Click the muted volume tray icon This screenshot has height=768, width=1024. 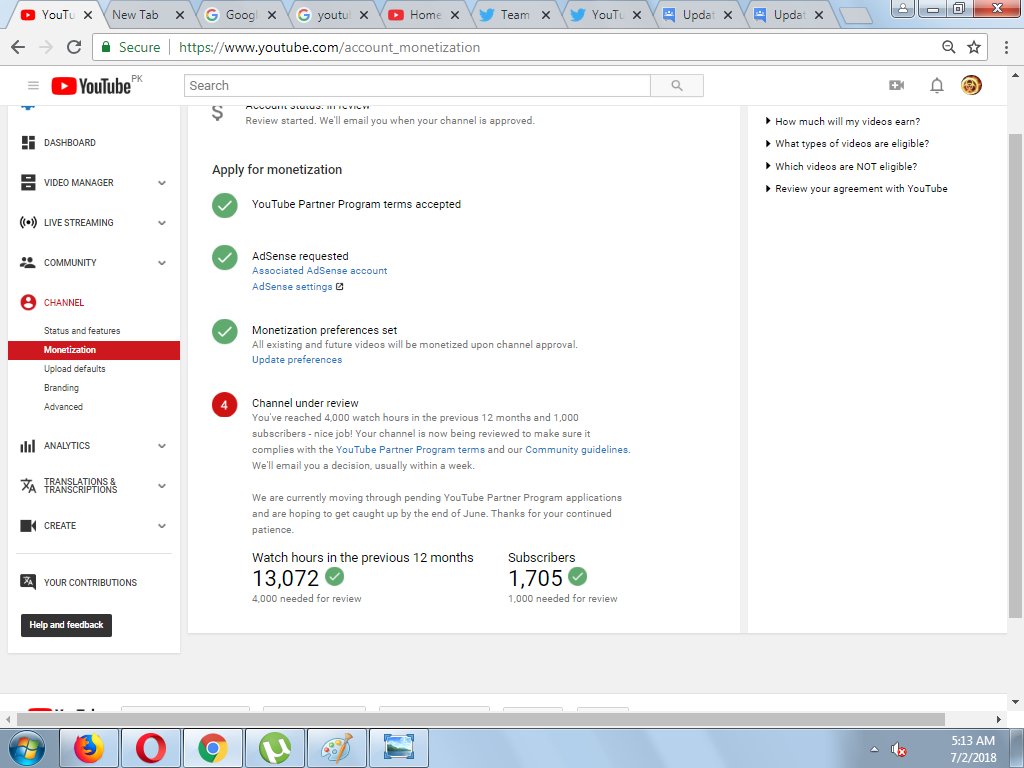(x=899, y=749)
